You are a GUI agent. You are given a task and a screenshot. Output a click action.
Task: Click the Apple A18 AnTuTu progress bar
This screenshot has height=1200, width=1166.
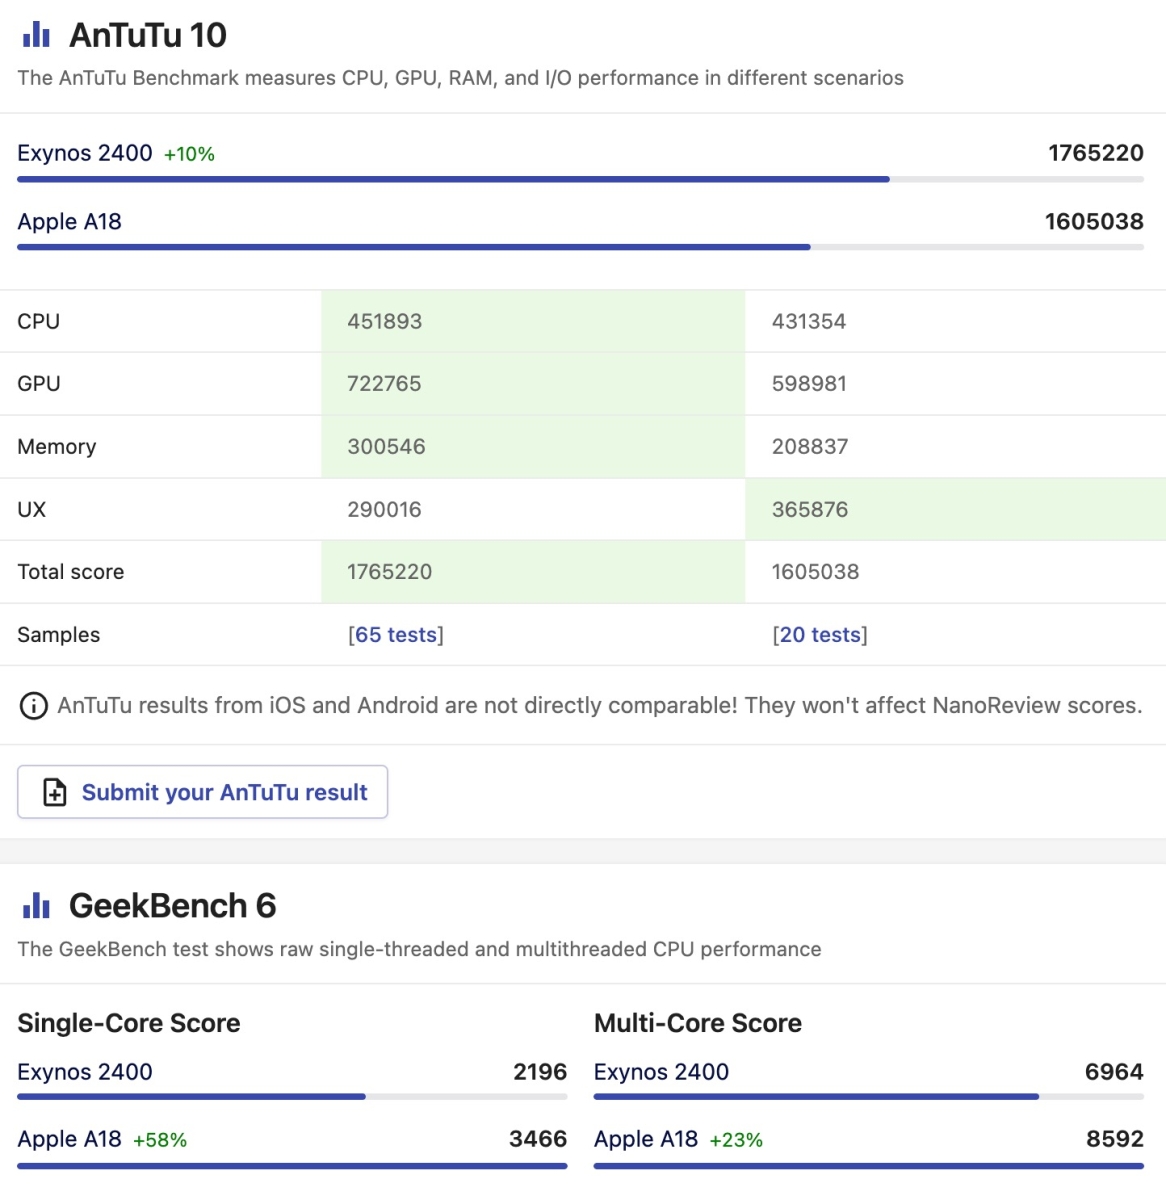(580, 247)
